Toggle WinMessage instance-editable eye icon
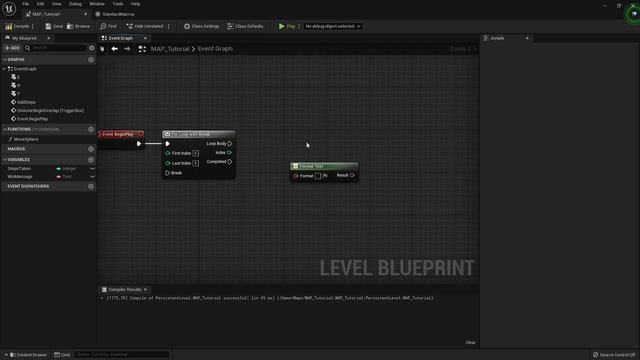This screenshot has width=640, height=360. [93, 177]
